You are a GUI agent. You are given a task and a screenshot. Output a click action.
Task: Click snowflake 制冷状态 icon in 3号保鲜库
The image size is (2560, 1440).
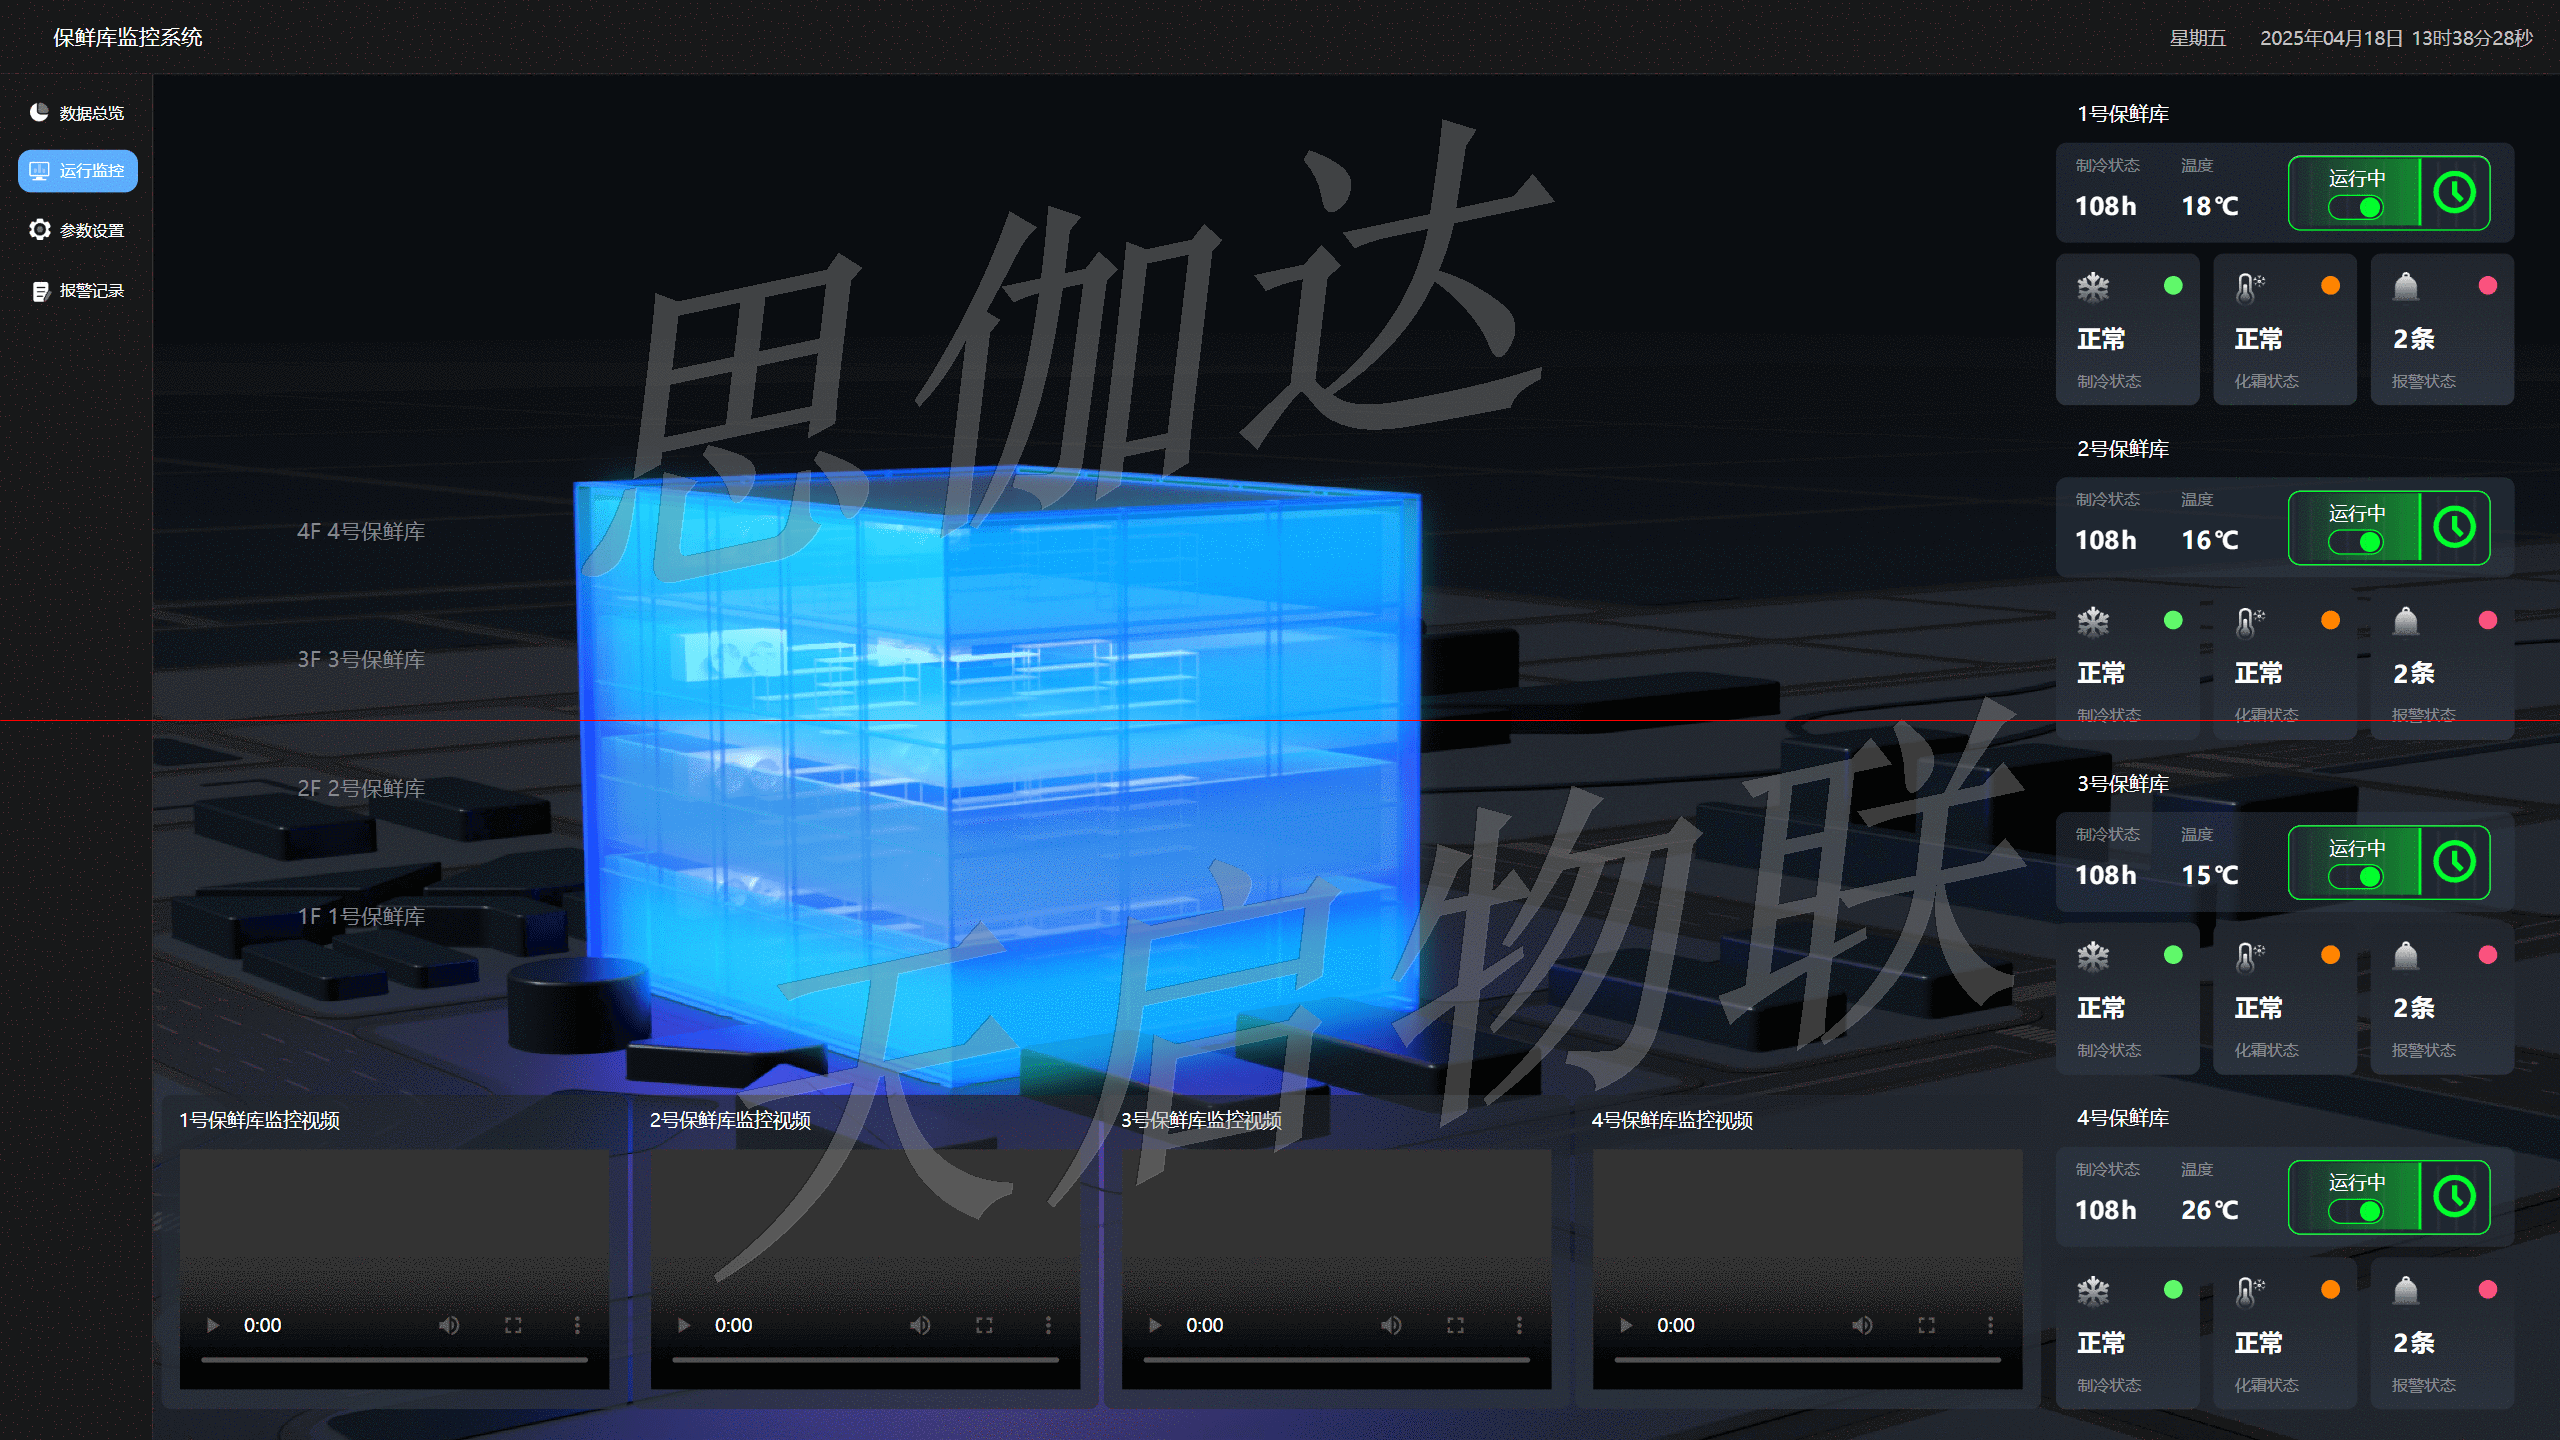(2093, 957)
